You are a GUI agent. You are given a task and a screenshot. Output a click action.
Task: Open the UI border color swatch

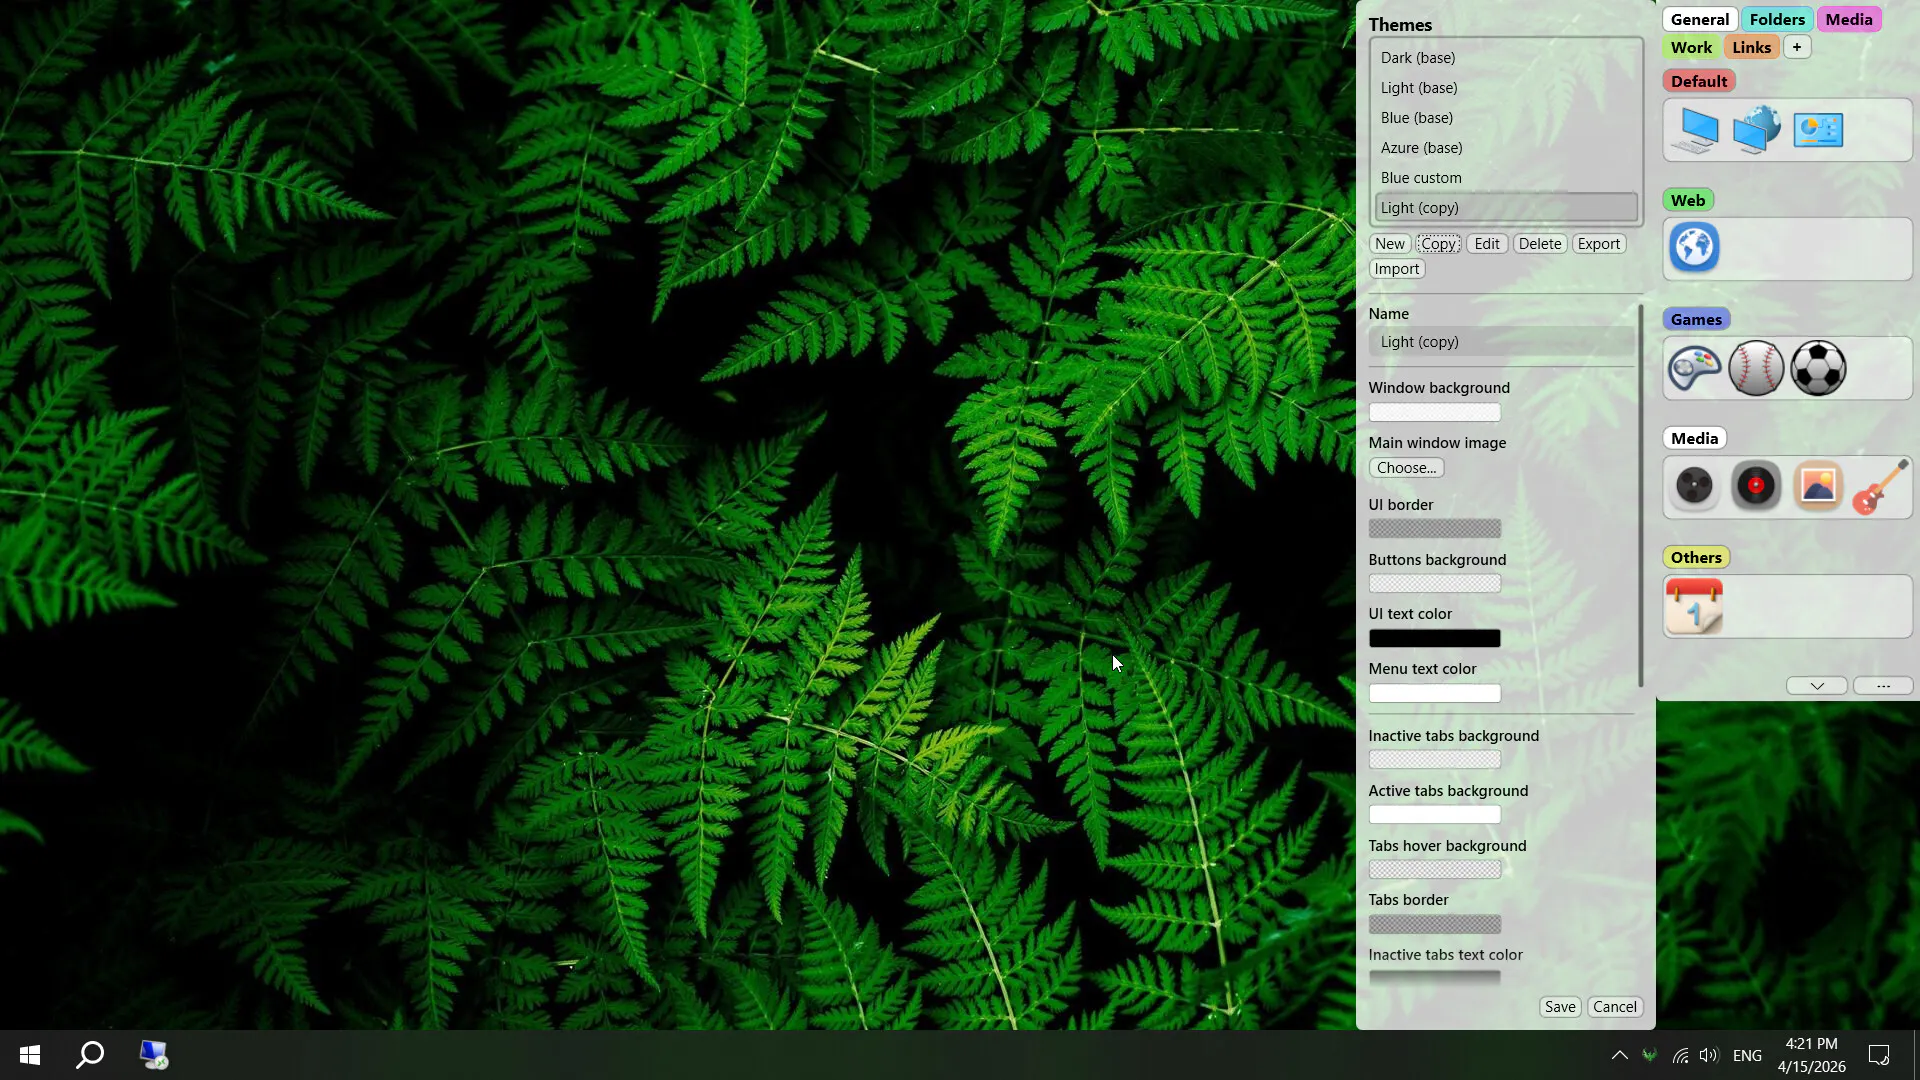(1435, 529)
